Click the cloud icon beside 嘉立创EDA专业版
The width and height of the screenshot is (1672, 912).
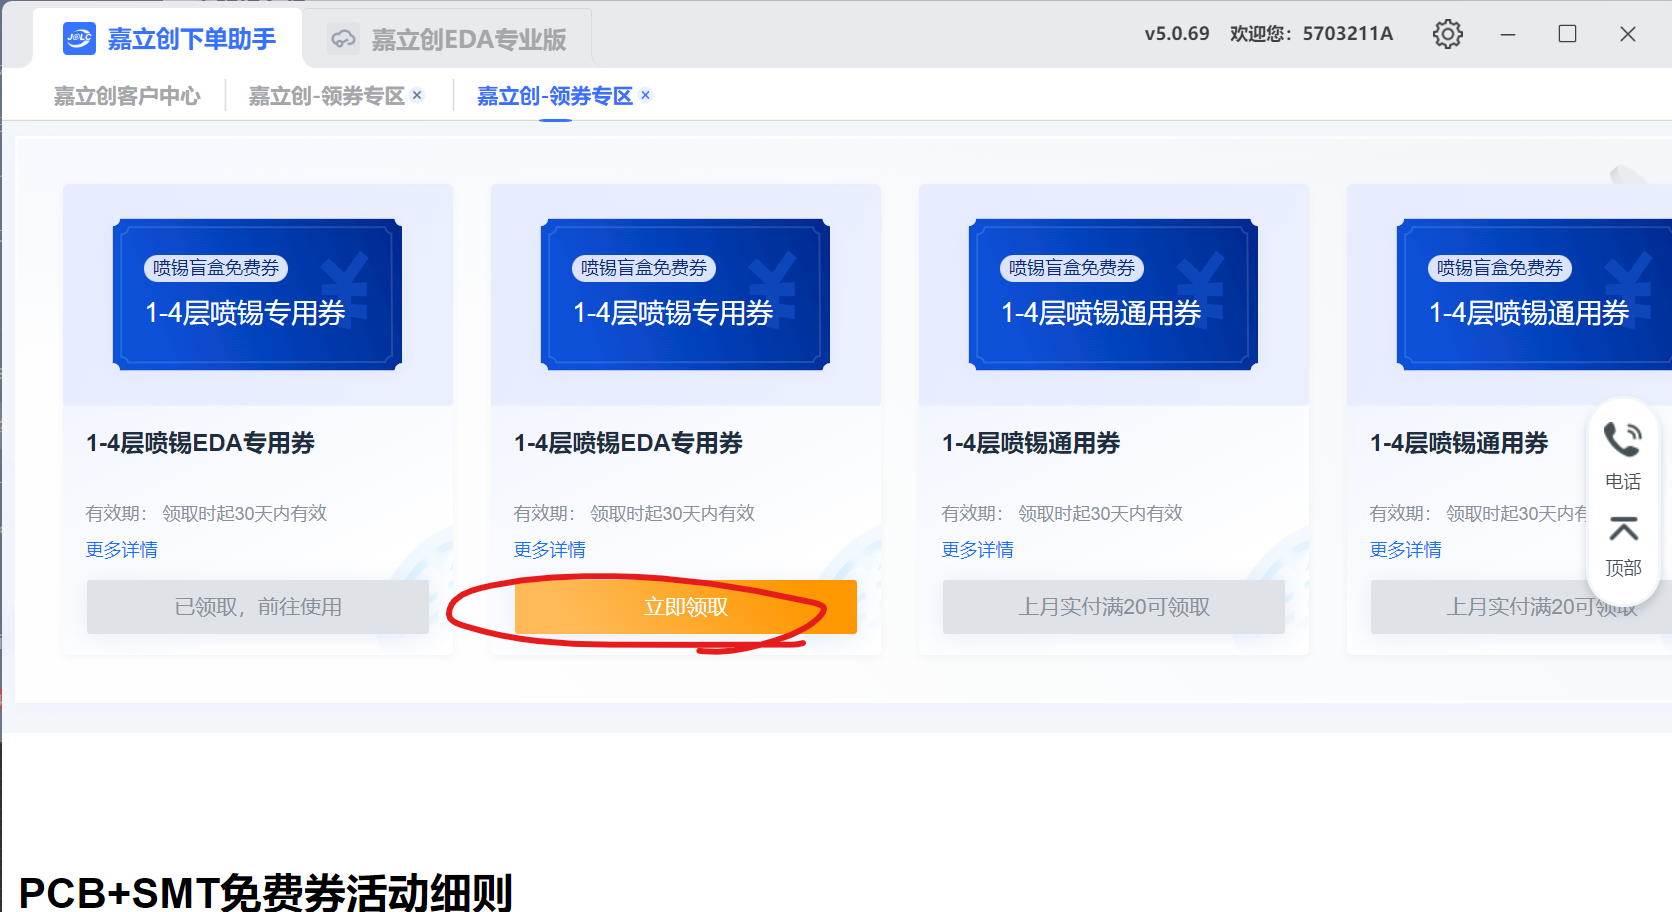coord(343,39)
